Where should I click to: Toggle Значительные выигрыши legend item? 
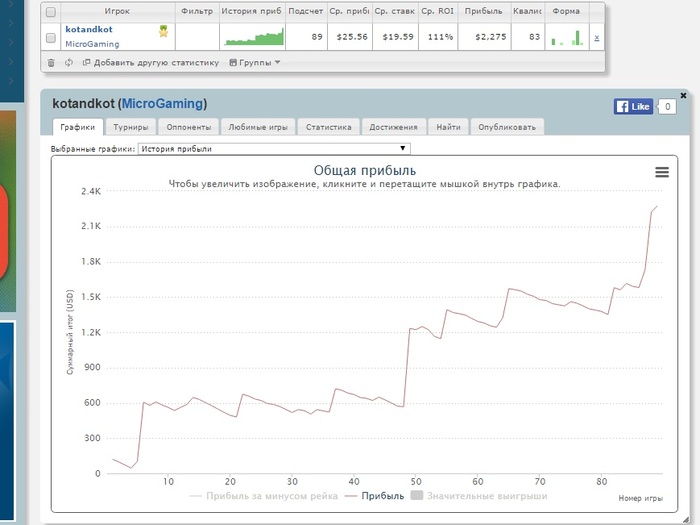click(479, 496)
